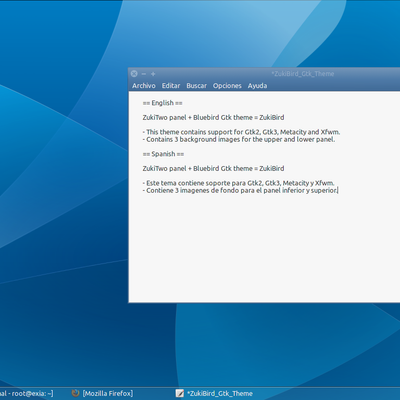400x400 pixels.
Task: Close the ZukiBird_Gtk_Theme editor window
Action: point(134,74)
